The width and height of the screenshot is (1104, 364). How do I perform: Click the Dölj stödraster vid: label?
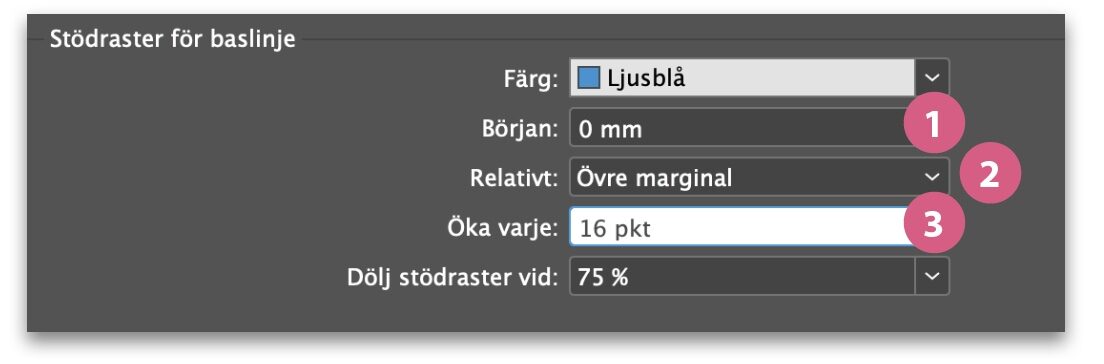coord(453,277)
